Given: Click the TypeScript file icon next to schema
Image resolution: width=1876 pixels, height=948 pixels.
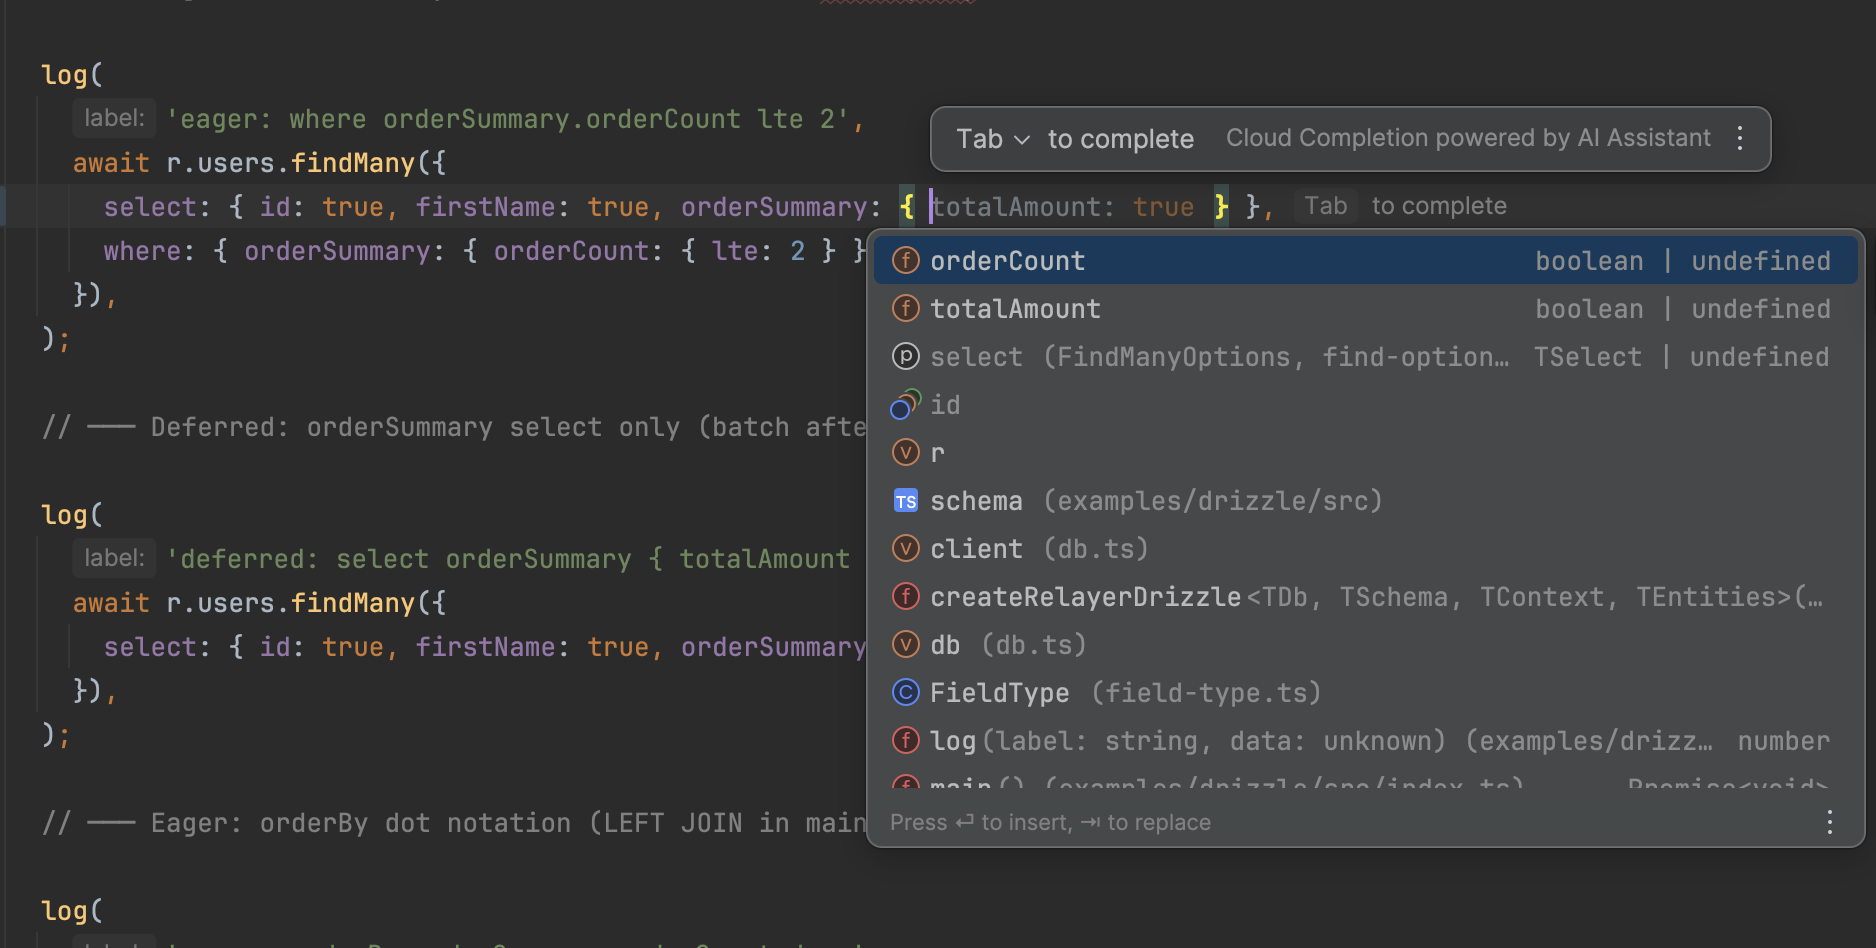Looking at the screenshot, I should [905, 500].
